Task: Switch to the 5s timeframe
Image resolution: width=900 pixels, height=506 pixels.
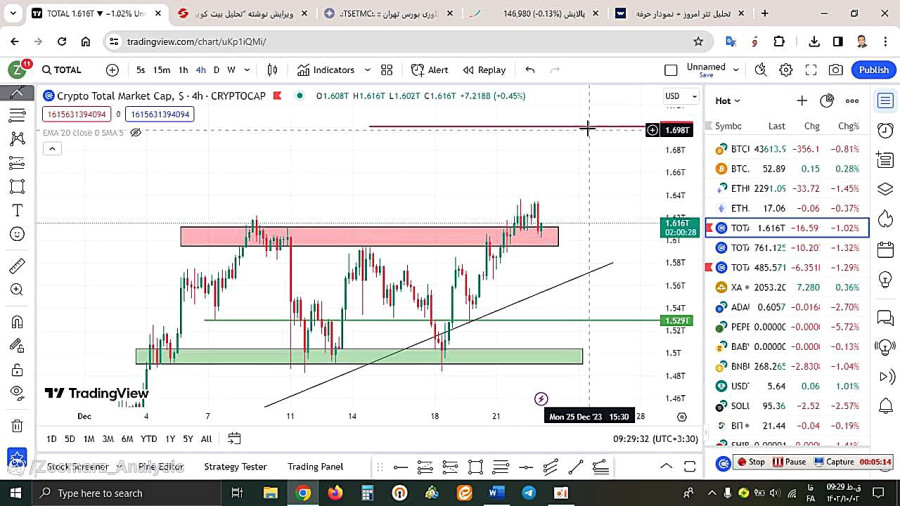Action: [141, 70]
